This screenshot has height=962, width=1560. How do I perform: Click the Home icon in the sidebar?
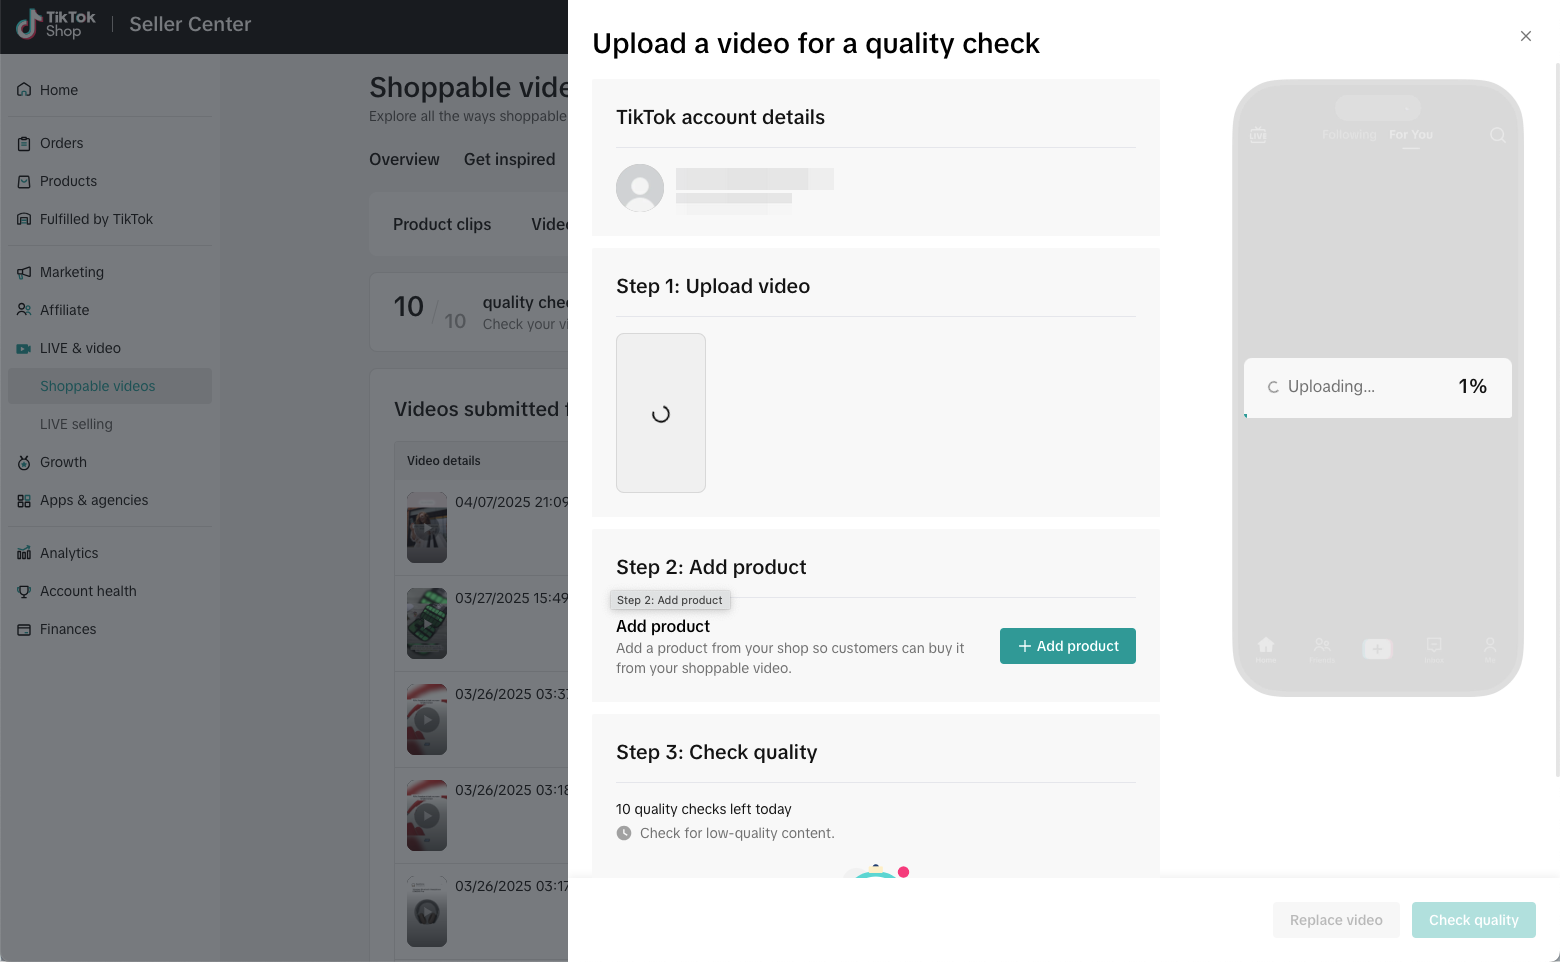[x=24, y=90]
